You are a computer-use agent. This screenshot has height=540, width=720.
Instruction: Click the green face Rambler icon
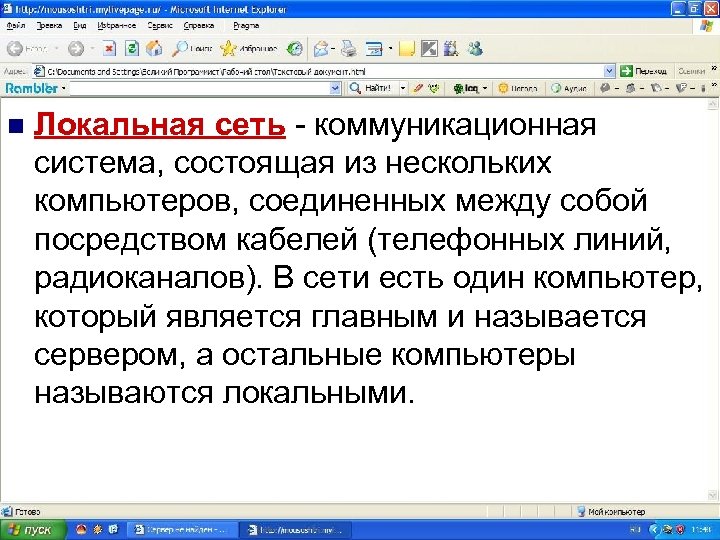coord(434,88)
